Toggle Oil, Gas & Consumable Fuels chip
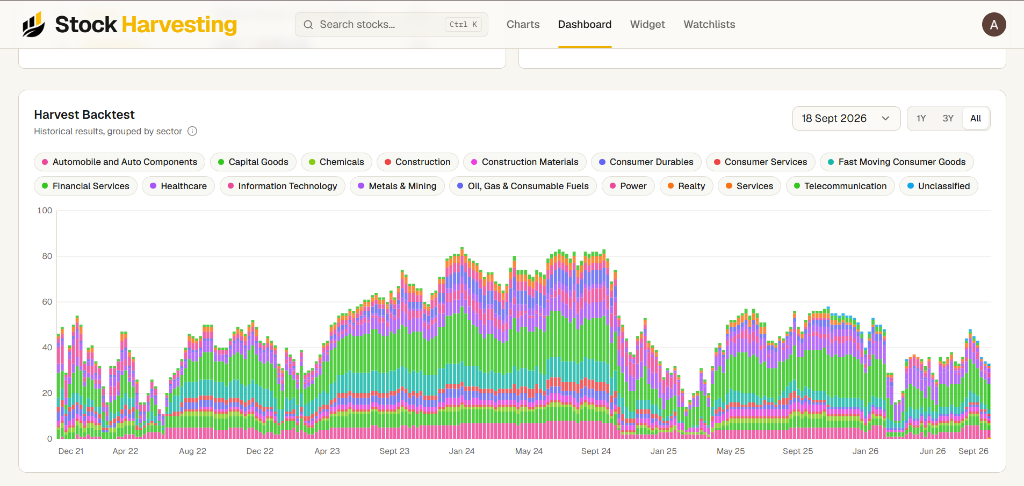This screenshot has height=486, width=1024. [523, 186]
